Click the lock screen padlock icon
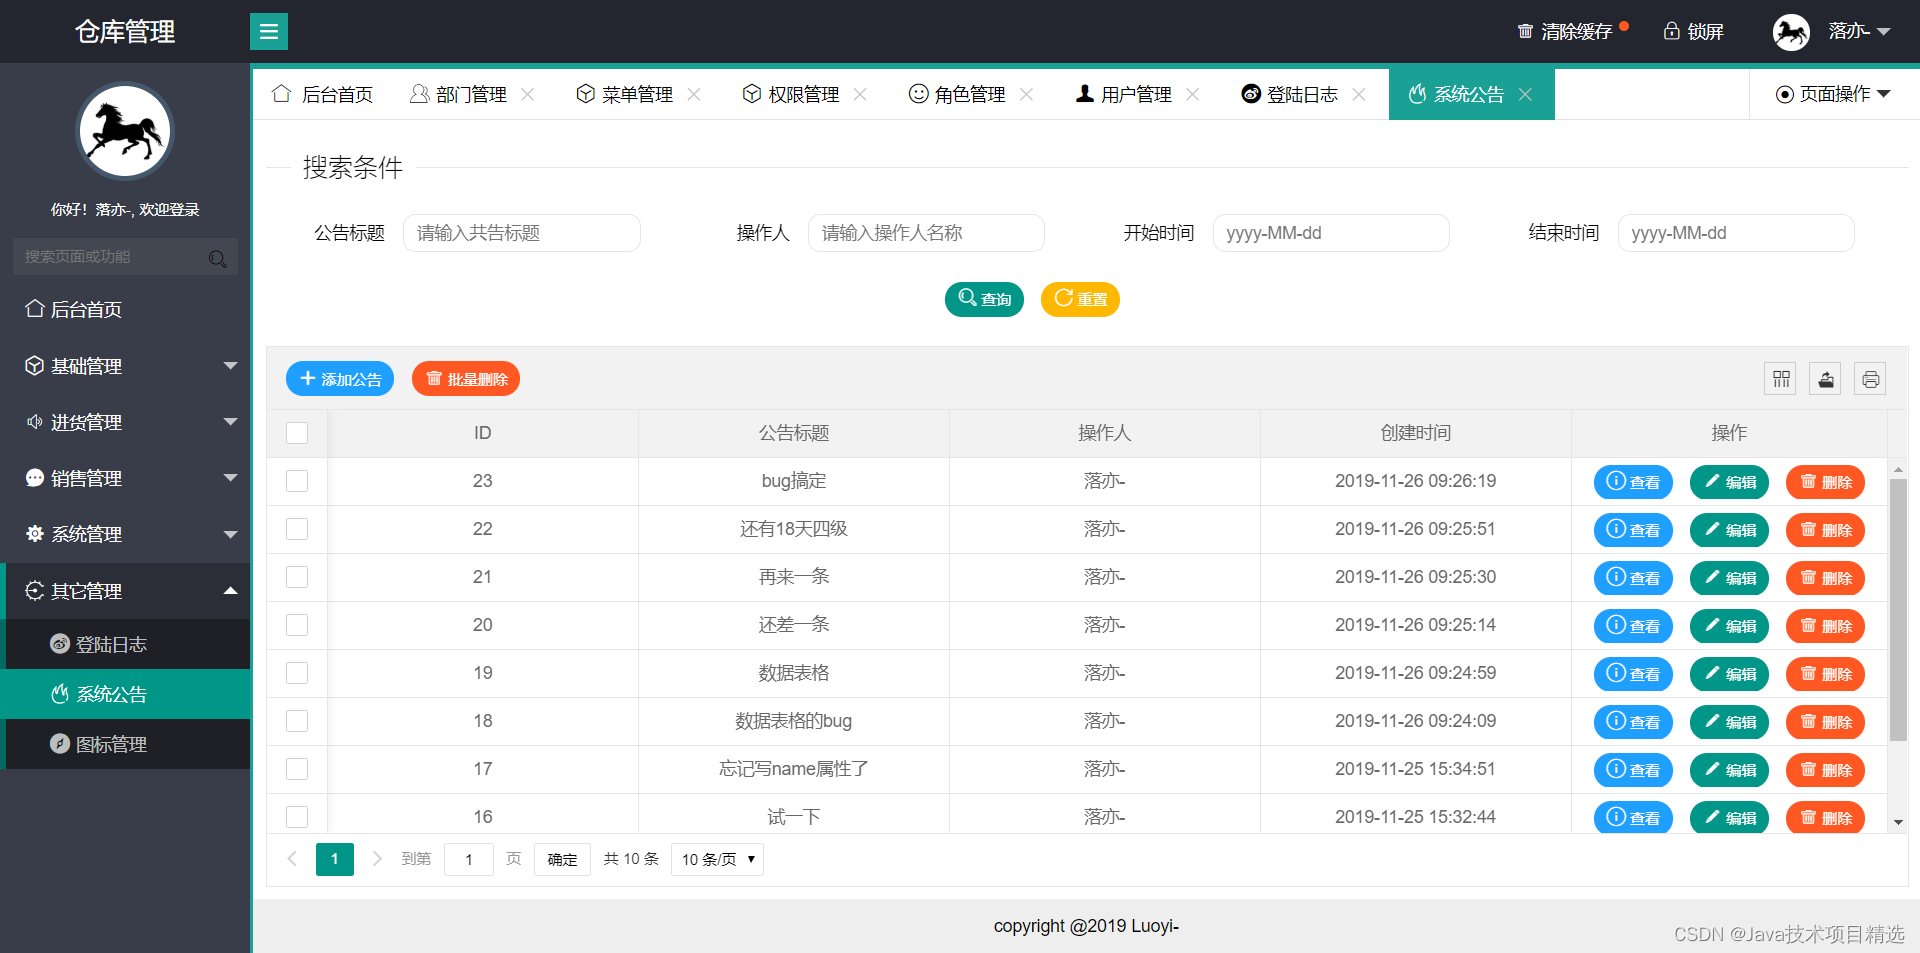The width and height of the screenshot is (1920, 953). pyautogui.click(x=1671, y=31)
